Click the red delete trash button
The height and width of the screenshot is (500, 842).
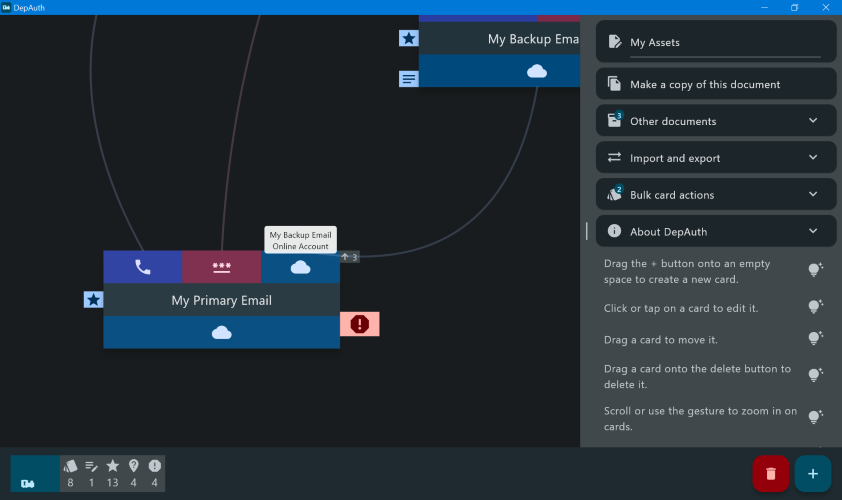point(771,473)
